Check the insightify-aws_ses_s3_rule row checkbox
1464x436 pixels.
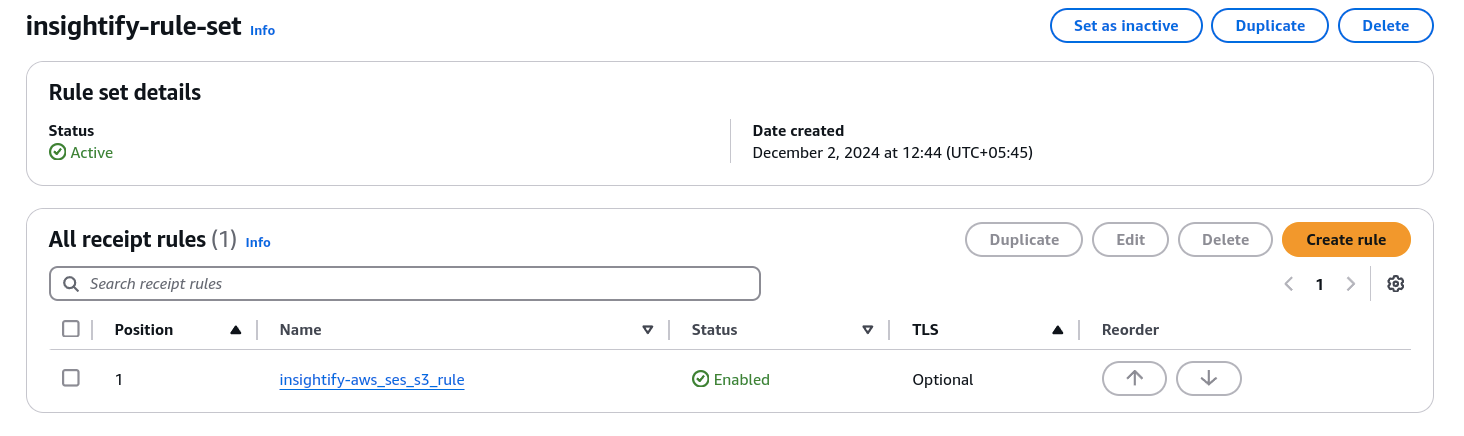(x=71, y=378)
